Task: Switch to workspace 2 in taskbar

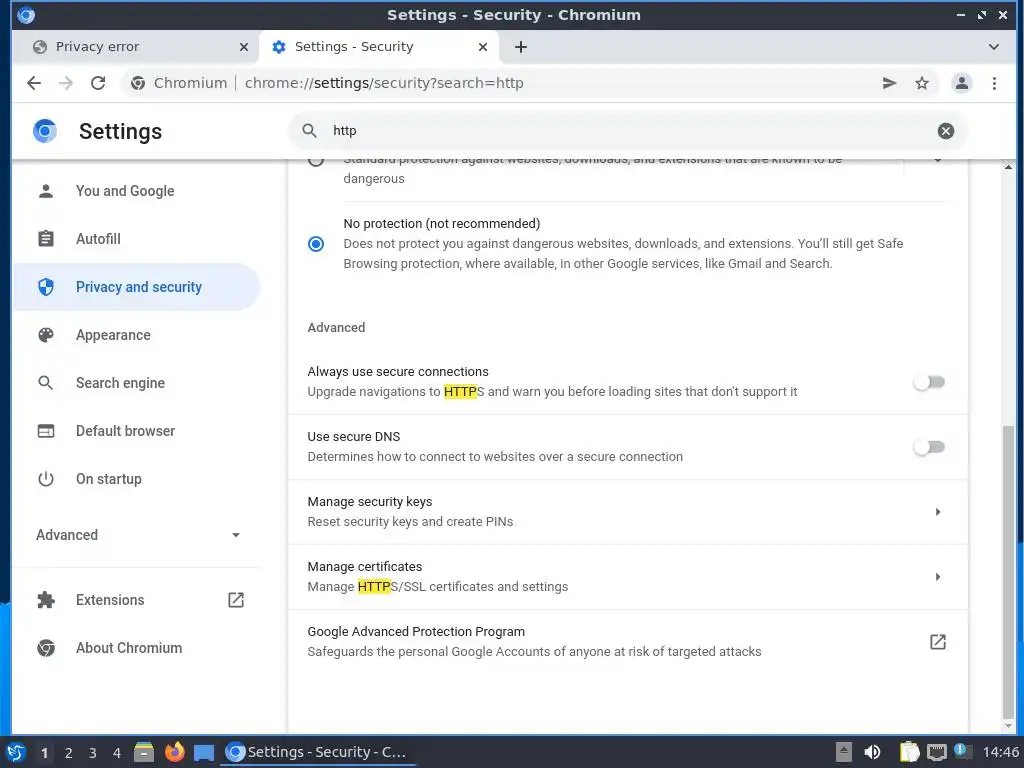Action: (69, 753)
